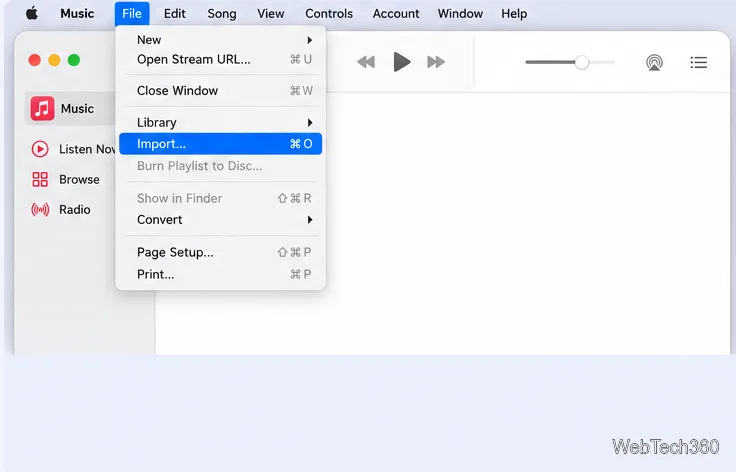Open the Apple logo menu
The image size is (736, 472).
[32, 14]
